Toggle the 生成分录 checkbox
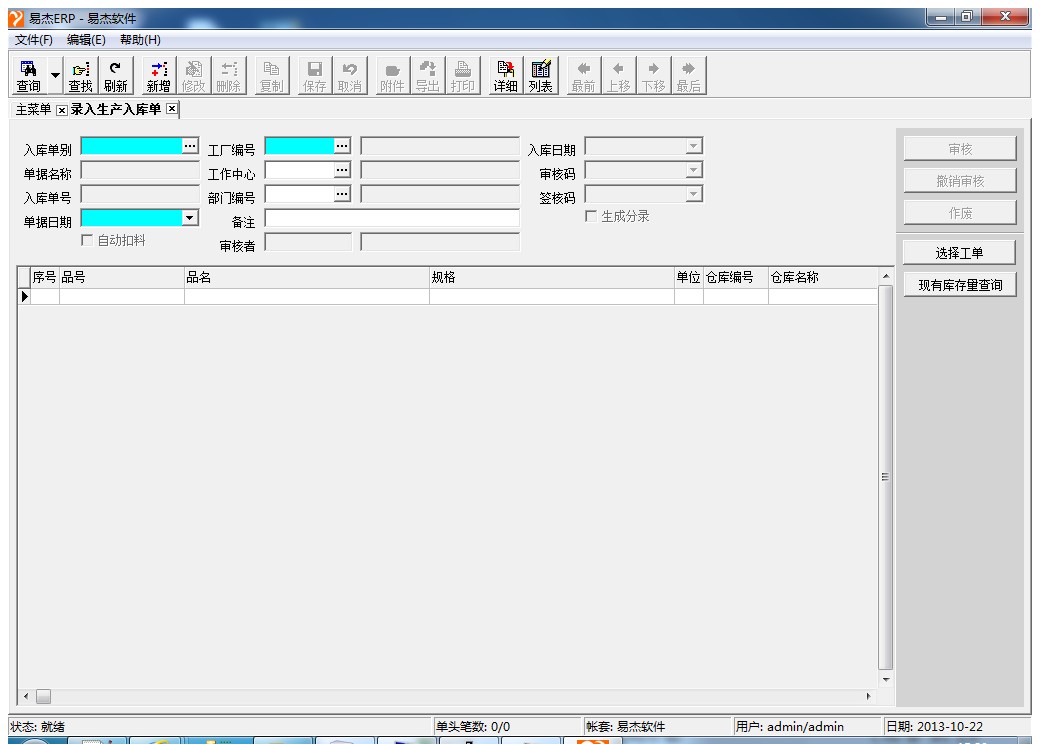This screenshot has width=1040, height=744. (x=592, y=216)
